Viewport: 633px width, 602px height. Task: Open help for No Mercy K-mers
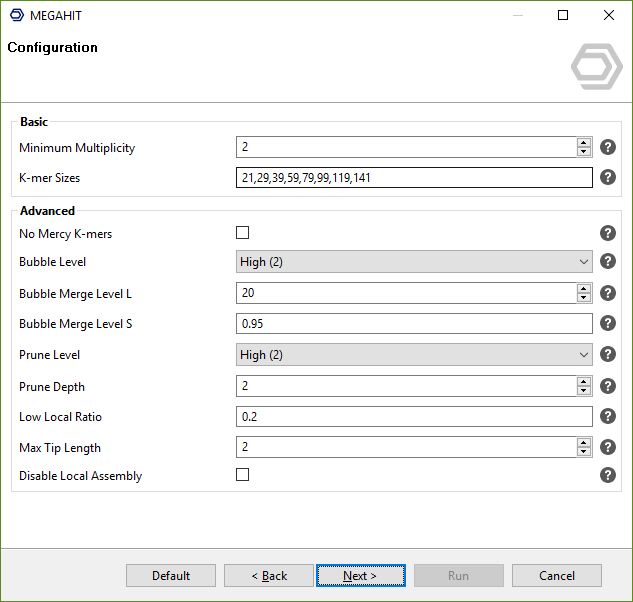608,233
